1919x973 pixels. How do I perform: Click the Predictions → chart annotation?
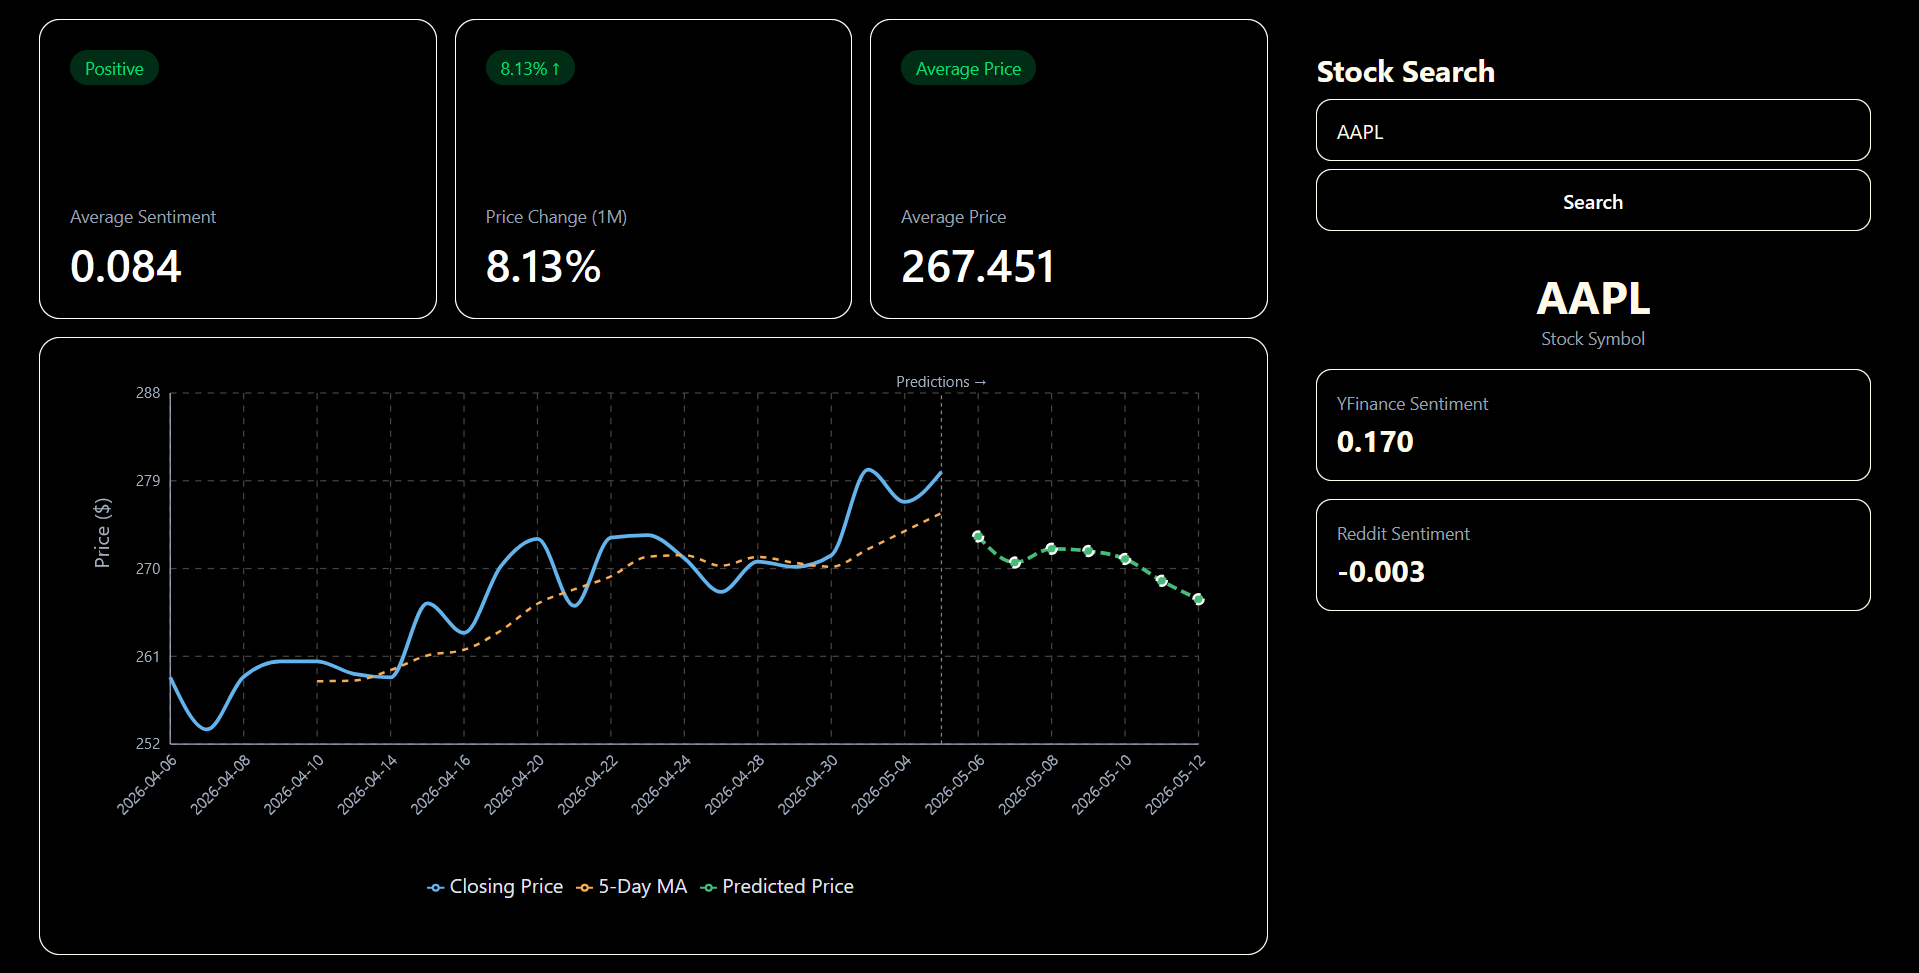pos(941,382)
